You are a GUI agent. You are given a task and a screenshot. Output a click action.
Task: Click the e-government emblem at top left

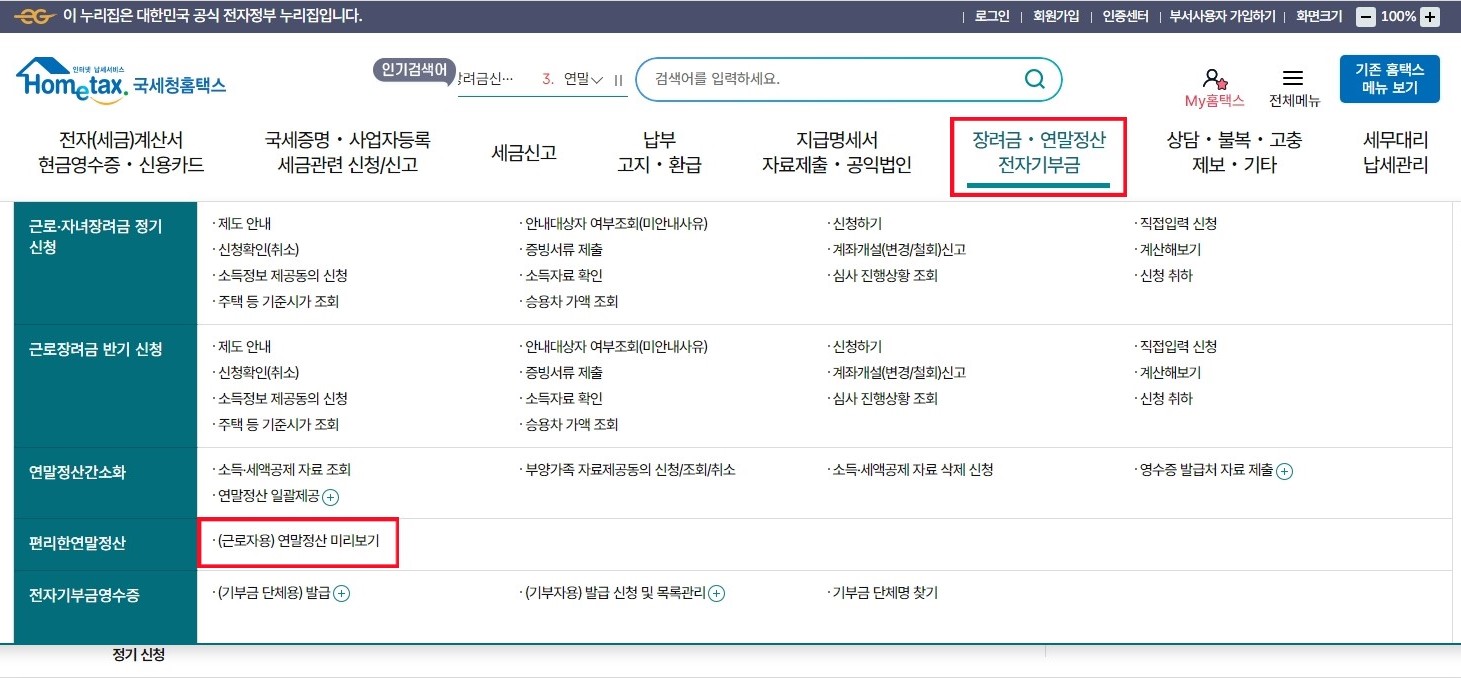pyautogui.click(x=34, y=15)
